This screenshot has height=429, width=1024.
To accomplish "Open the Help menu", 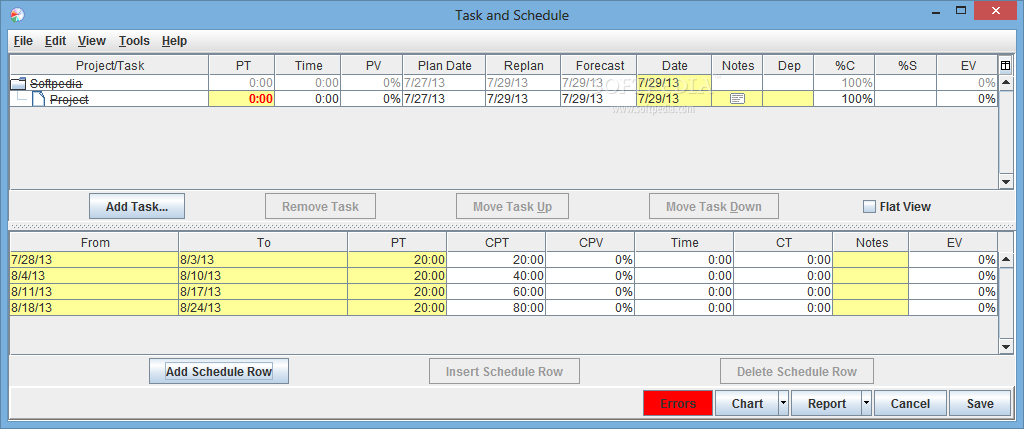I will coord(174,40).
